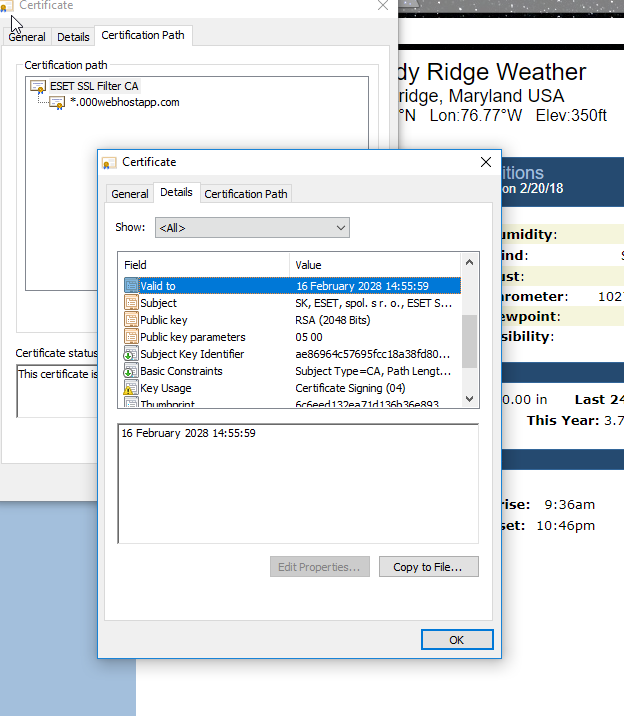Click the Public key parameters icon
This screenshot has height=716, width=624.
pyautogui.click(x=131, y=337)
